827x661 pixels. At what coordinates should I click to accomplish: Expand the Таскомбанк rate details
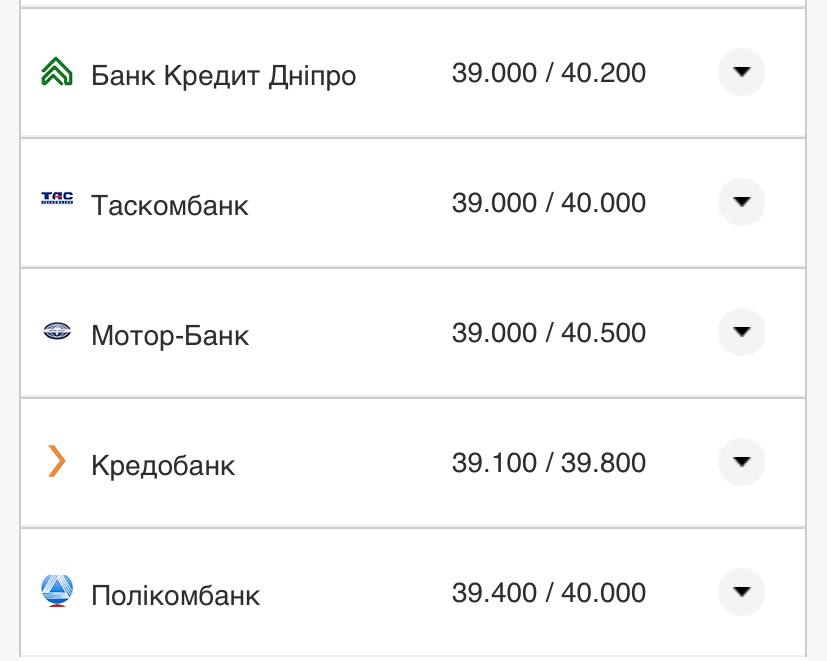(x=741, y=202)
